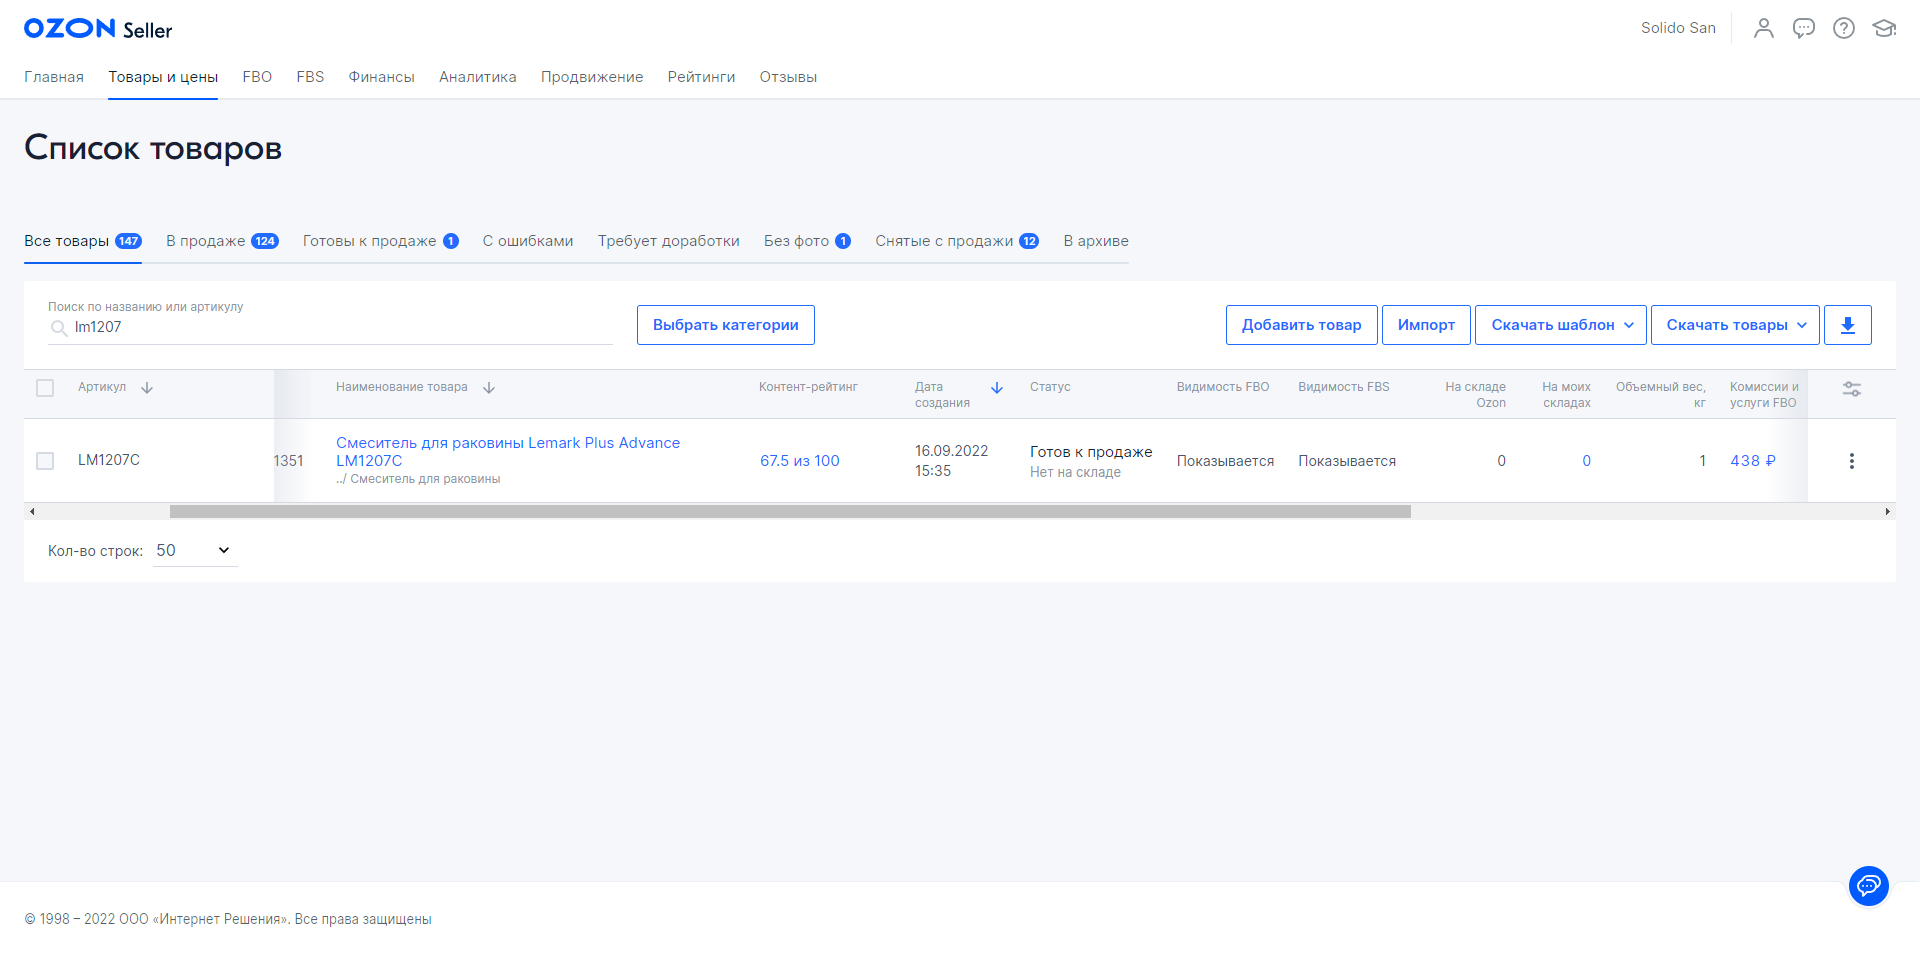Open three-dot menu for LM1207C row
This screenshot has height=956, width=1920.
(1851, 461)
